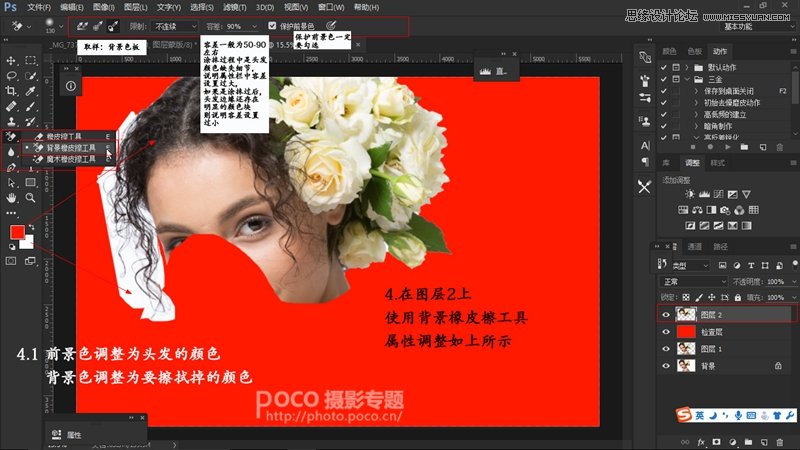This screenshot has height=450, width=800.
Task: Choose 魔术橡皮擦工具 from the flyout
Action: pos(70,159)
